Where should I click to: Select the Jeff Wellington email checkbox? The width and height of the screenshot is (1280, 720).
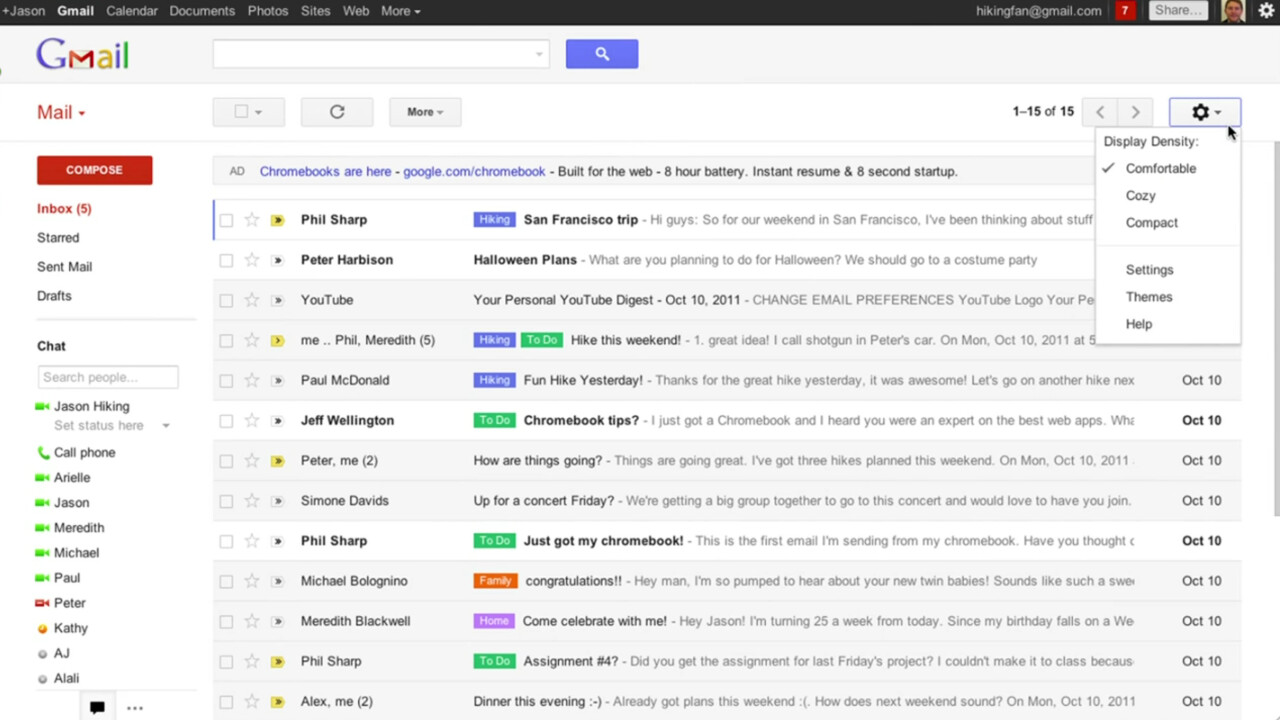tap(226, 421)
